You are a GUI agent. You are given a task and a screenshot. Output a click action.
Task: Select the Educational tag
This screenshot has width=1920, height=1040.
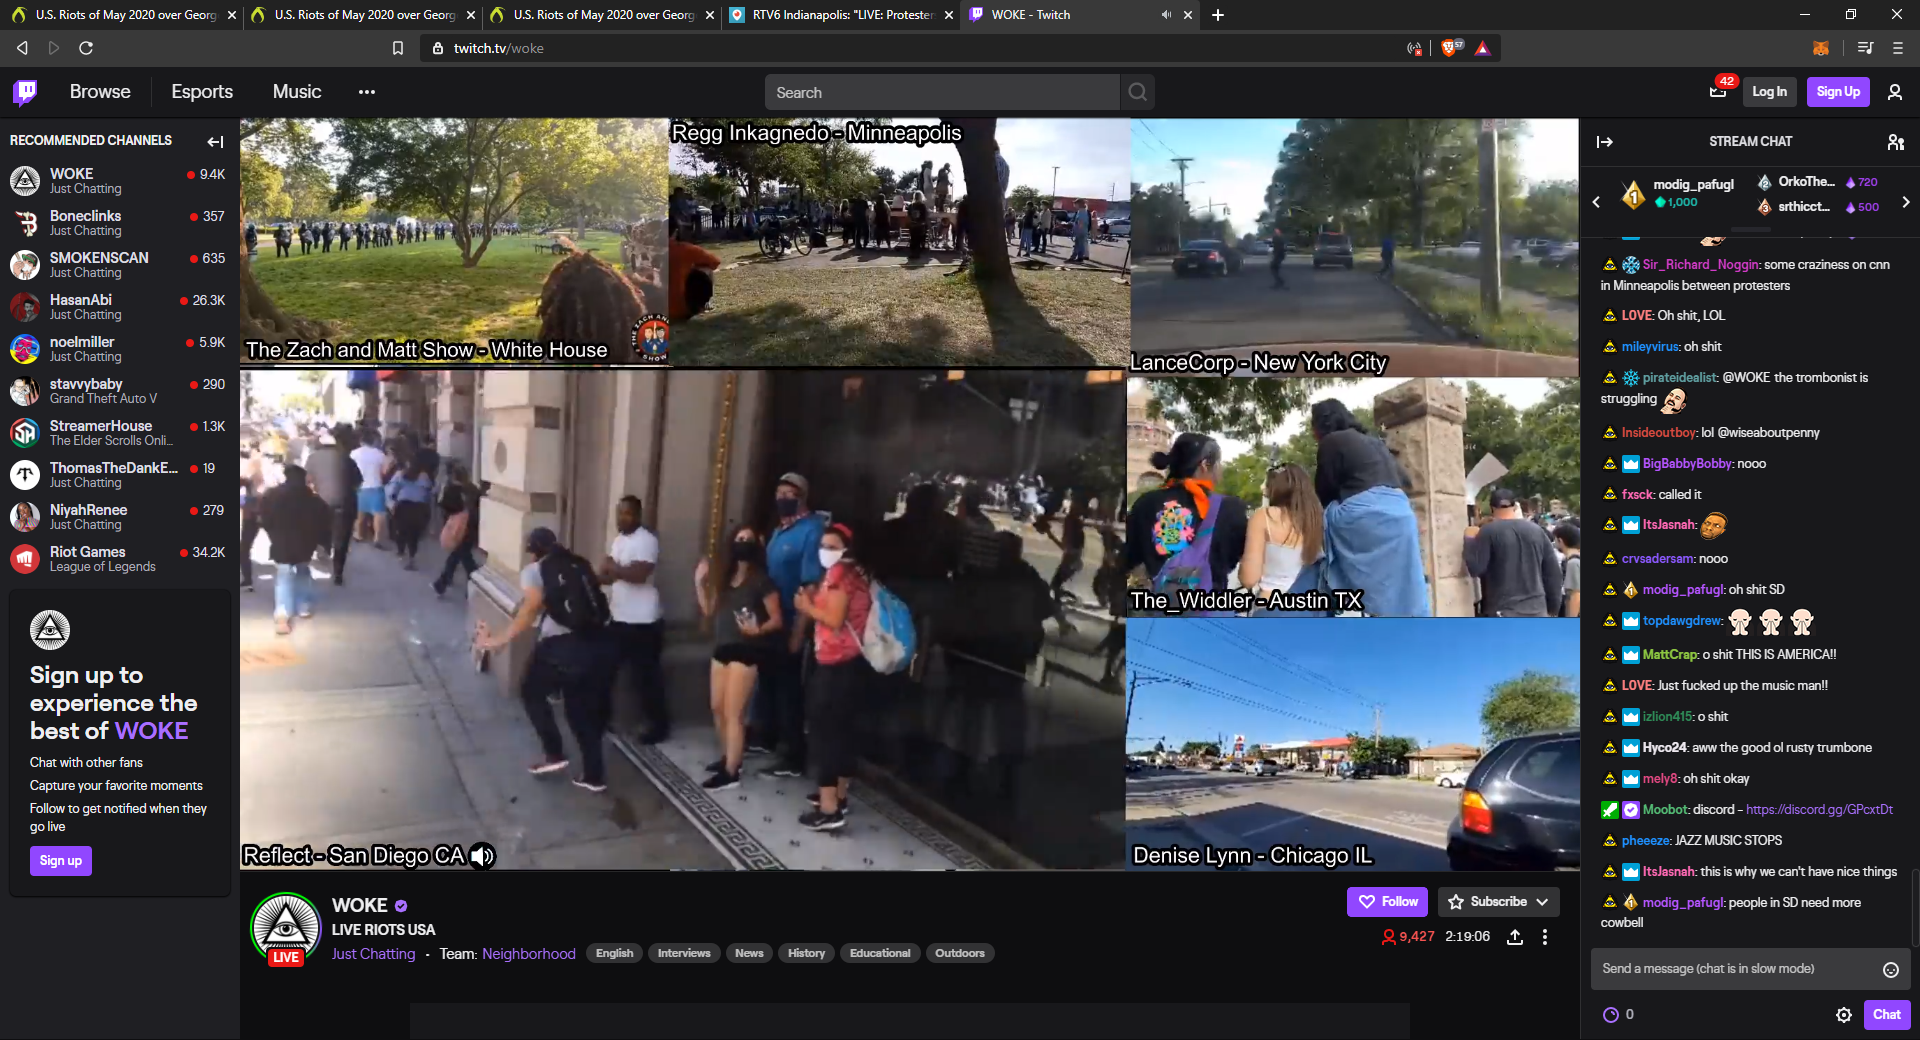[880, 953]
